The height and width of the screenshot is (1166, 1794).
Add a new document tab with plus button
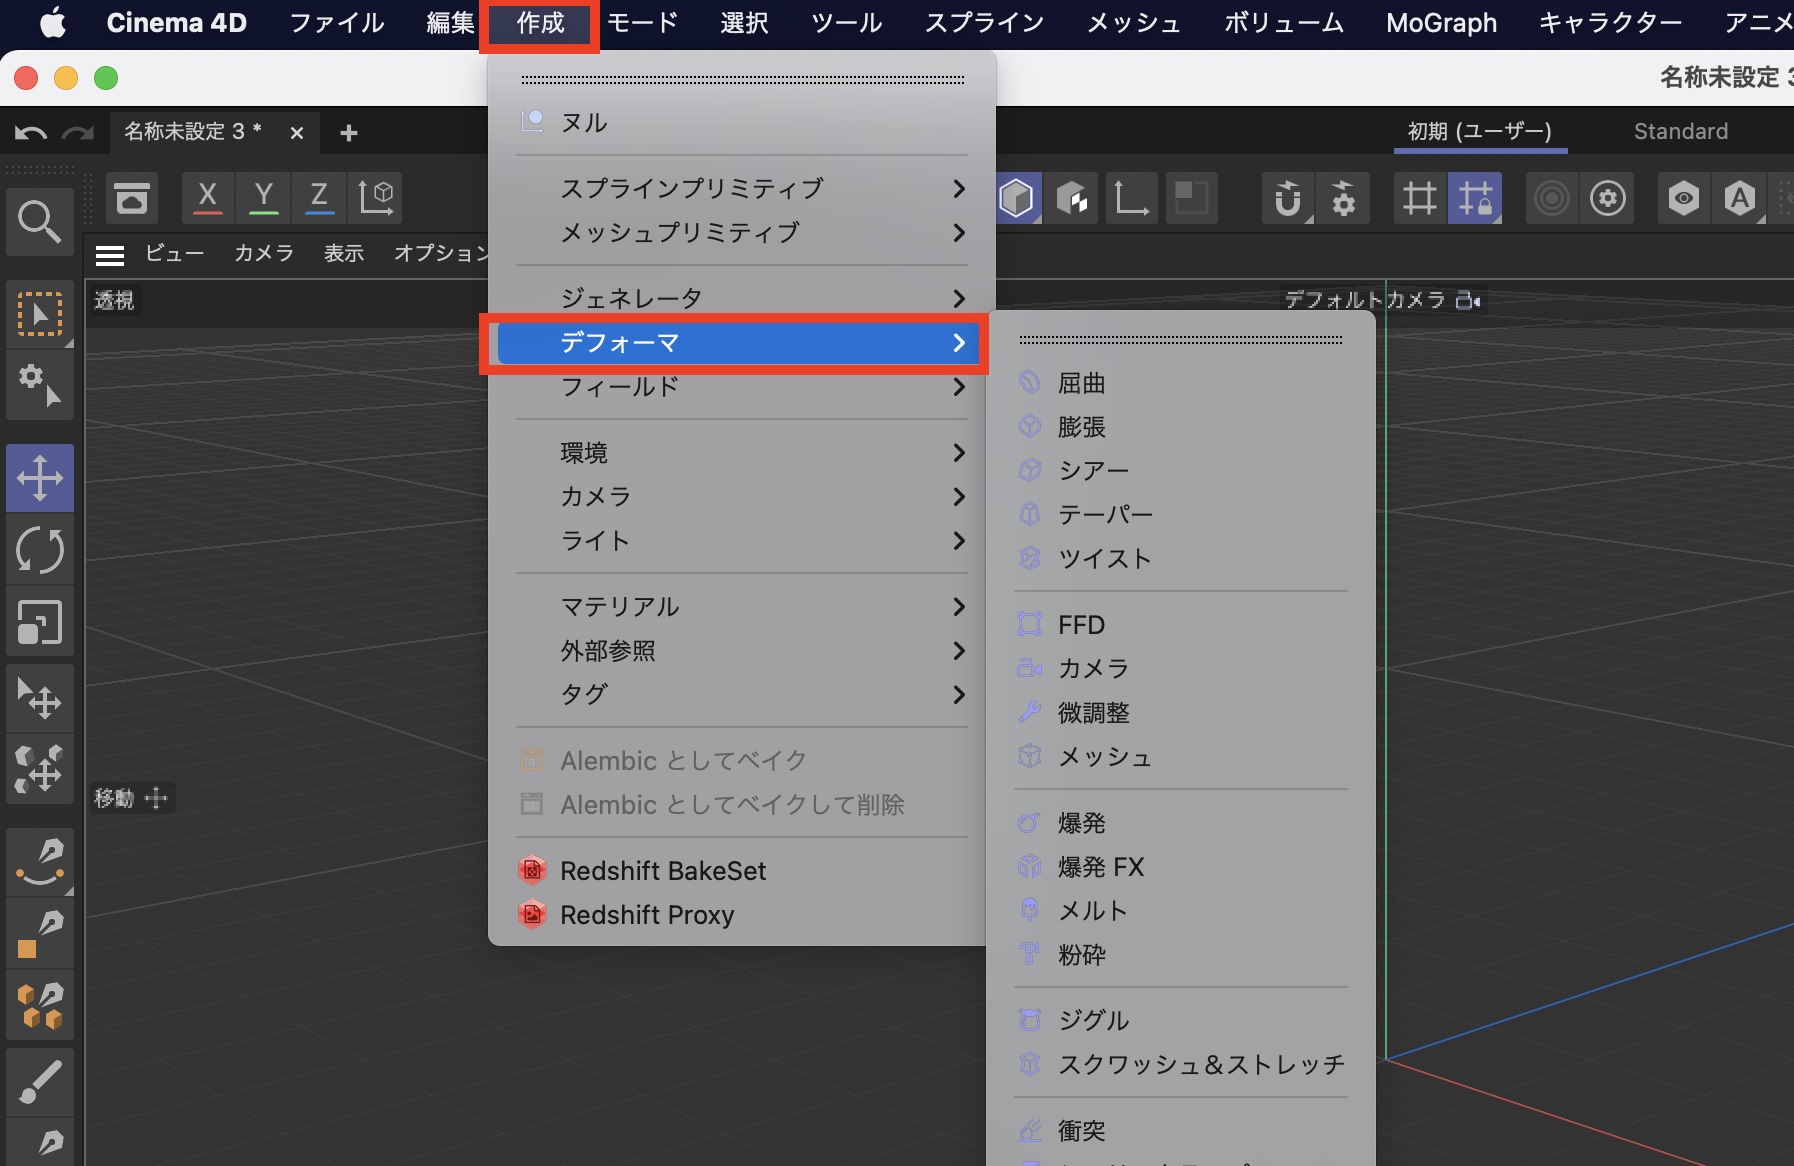coord(349,133)
